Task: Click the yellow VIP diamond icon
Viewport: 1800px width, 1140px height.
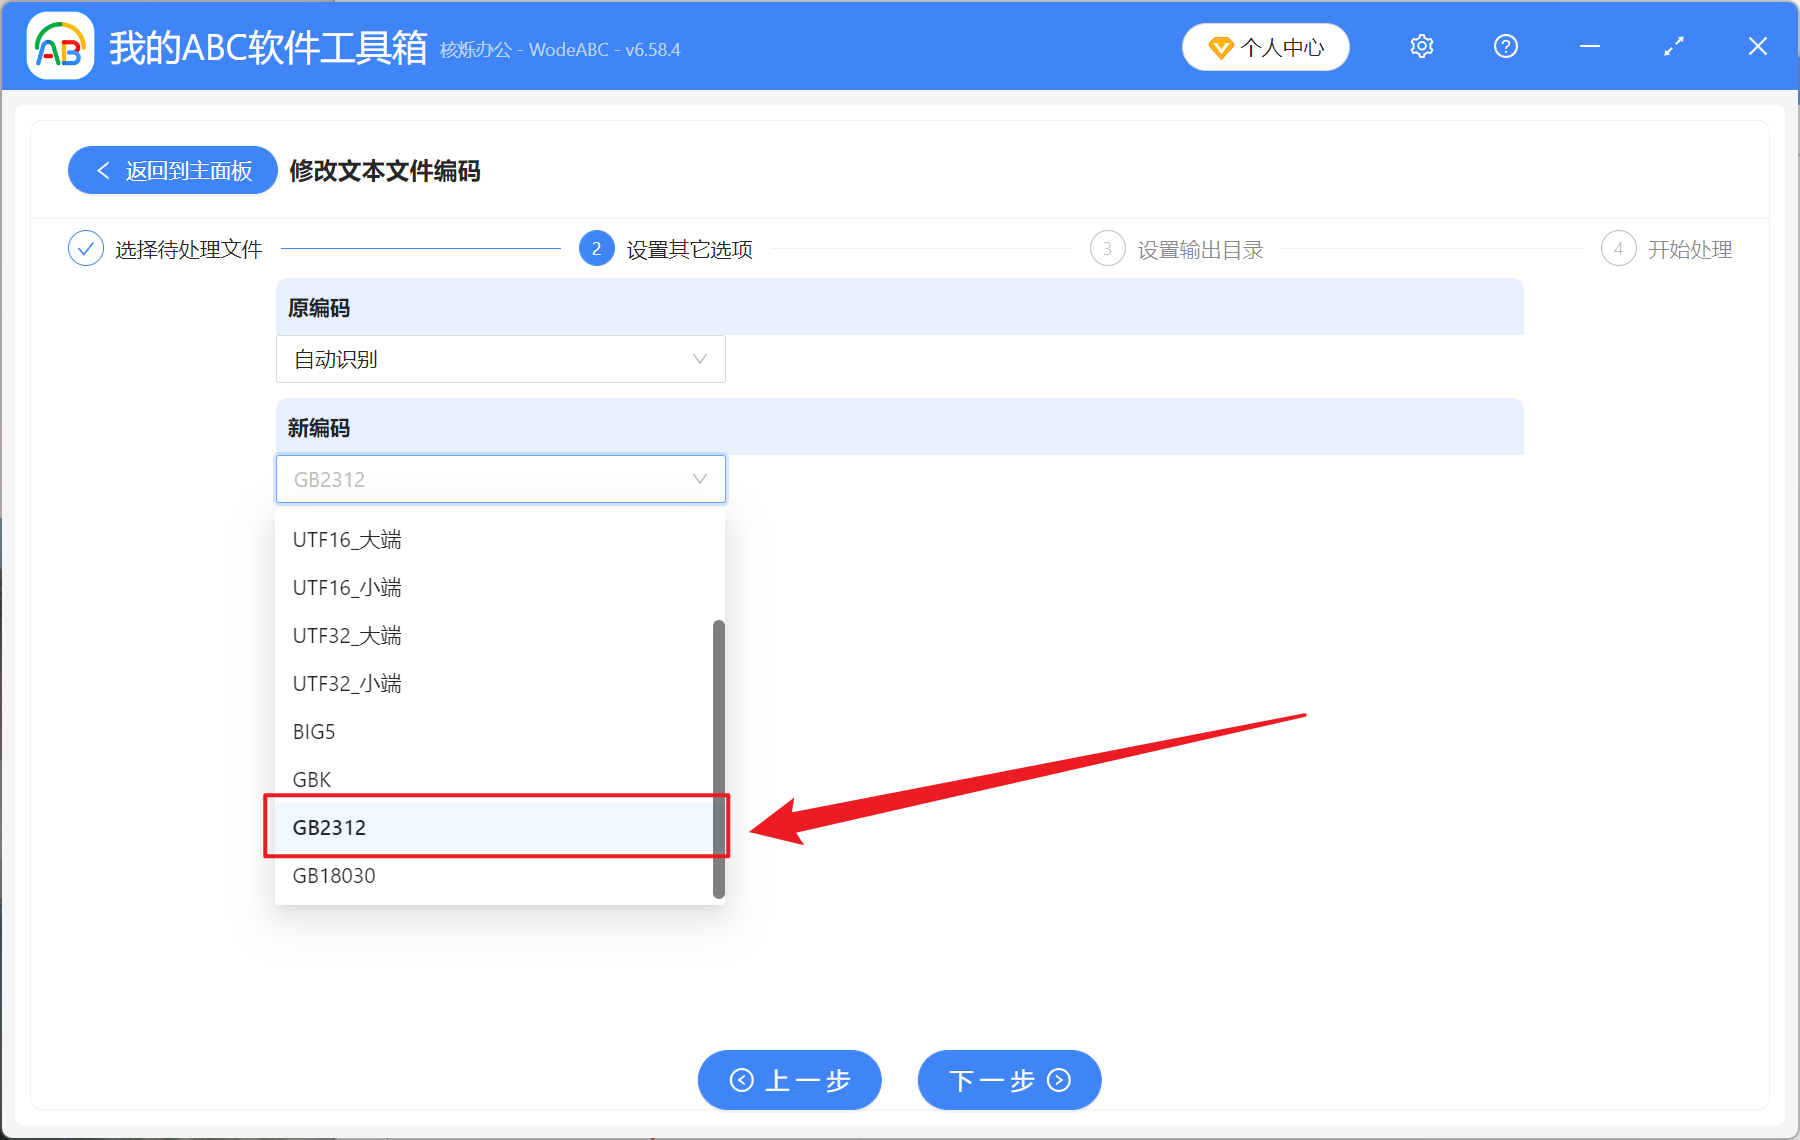Action: pyautogui.click(x=1220, y=47)
